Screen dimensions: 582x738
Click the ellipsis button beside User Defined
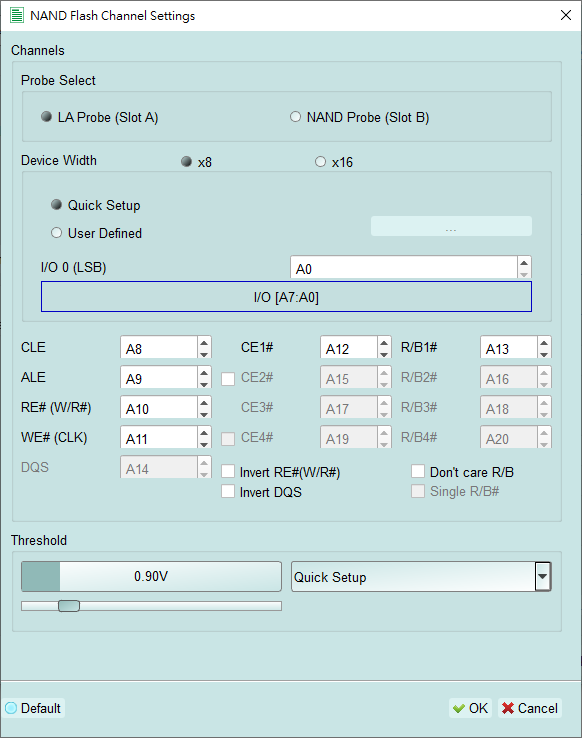[451, 226]
